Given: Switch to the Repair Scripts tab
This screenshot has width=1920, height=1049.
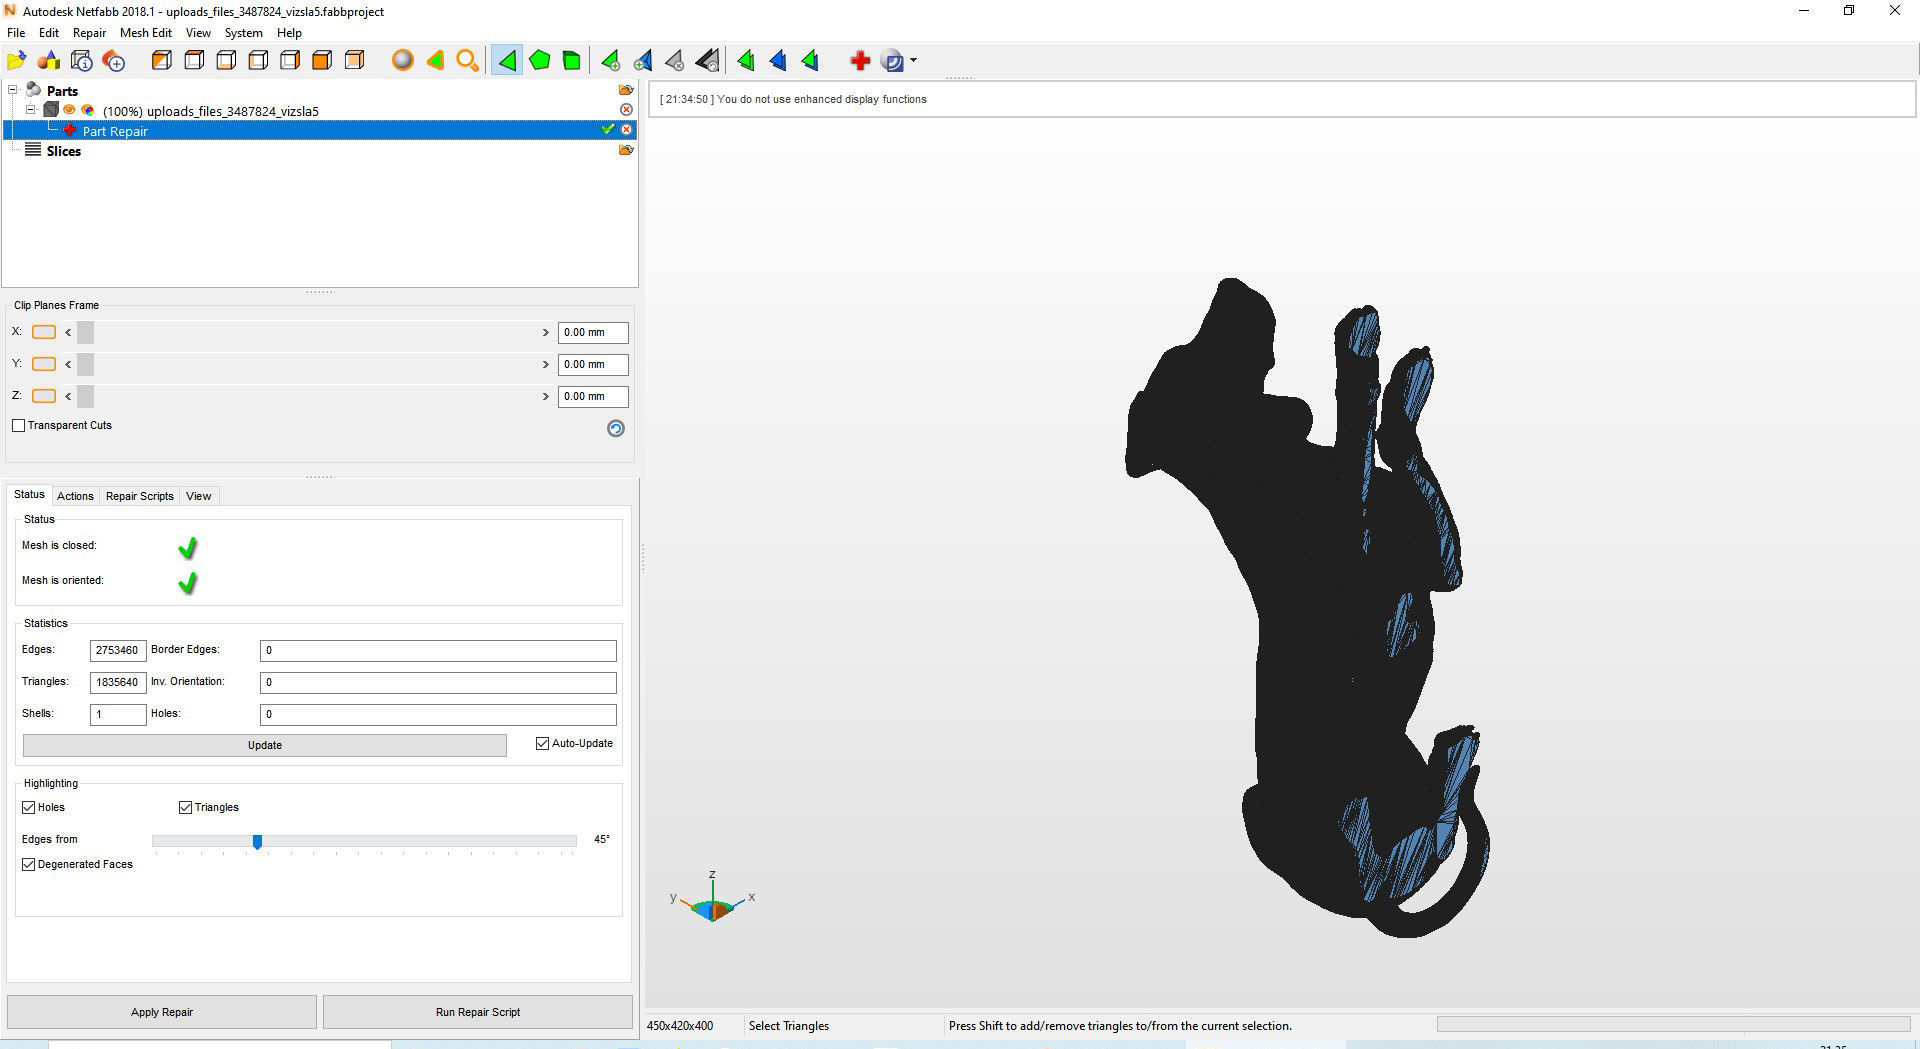Looking at the screenshot, I should pyautogui.click(x=140, y=496).
